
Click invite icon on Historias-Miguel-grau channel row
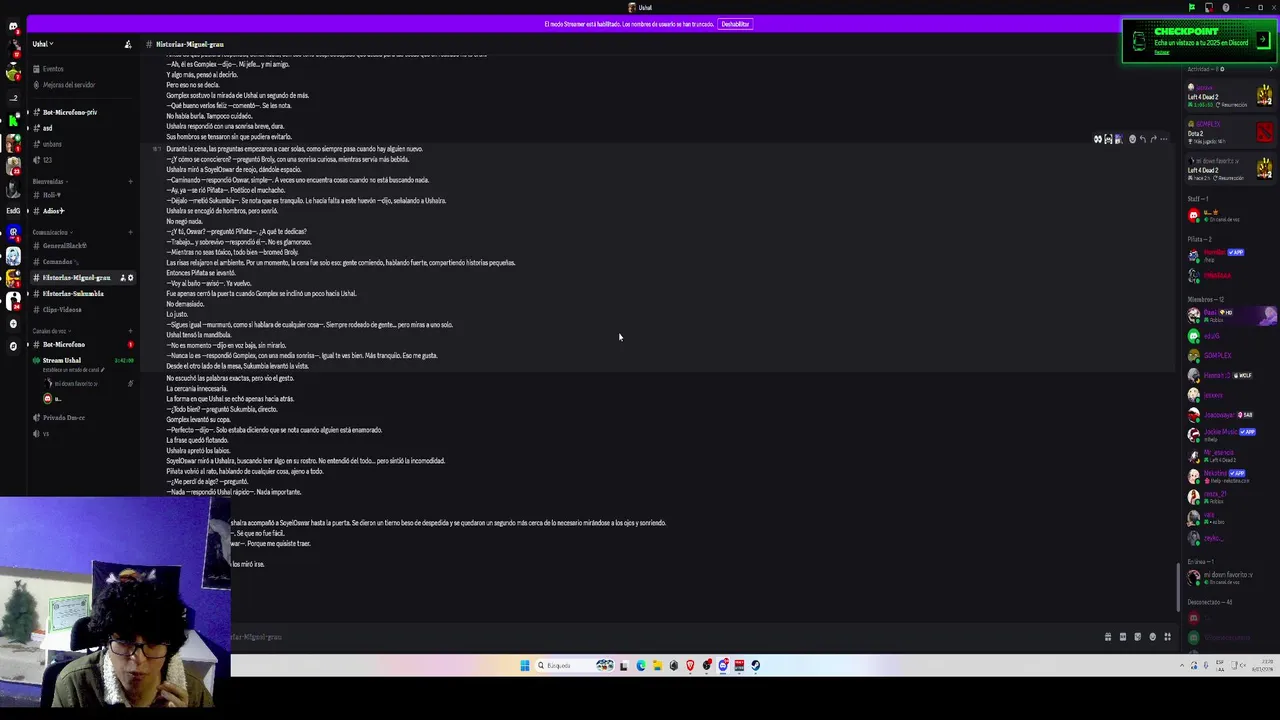pyautogui.click(x=123, y=278)
